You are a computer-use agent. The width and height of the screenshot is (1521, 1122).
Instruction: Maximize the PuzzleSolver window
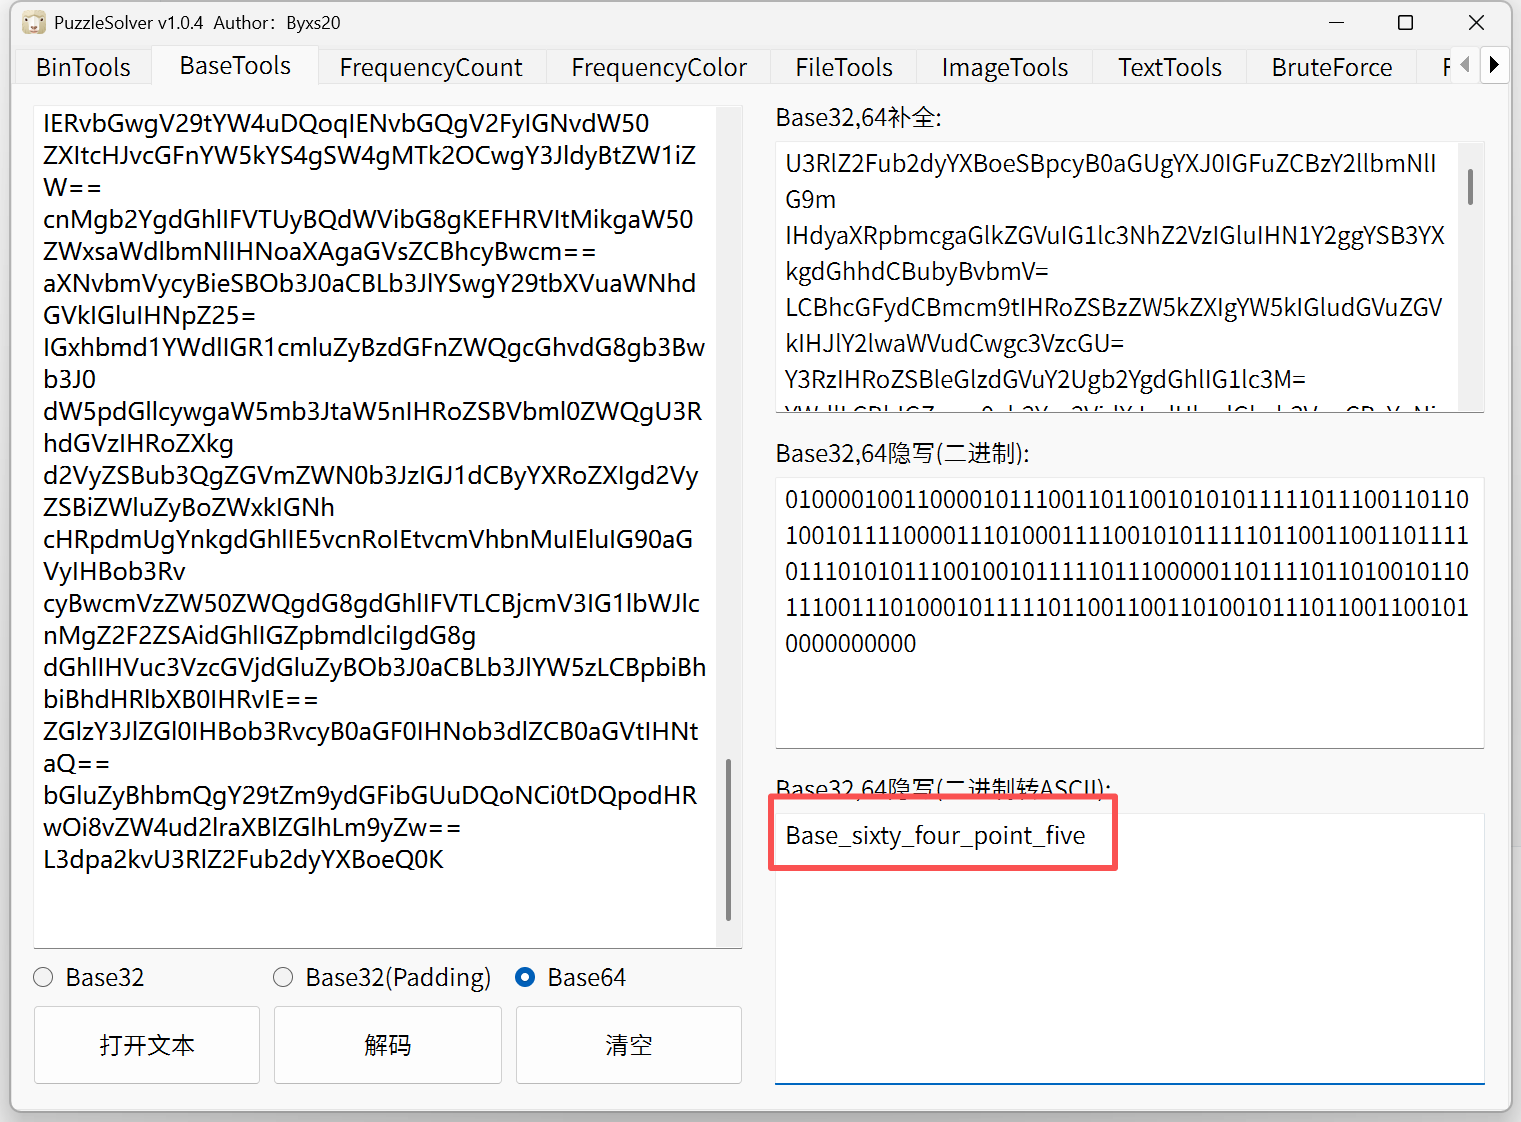pos(1405,23)
